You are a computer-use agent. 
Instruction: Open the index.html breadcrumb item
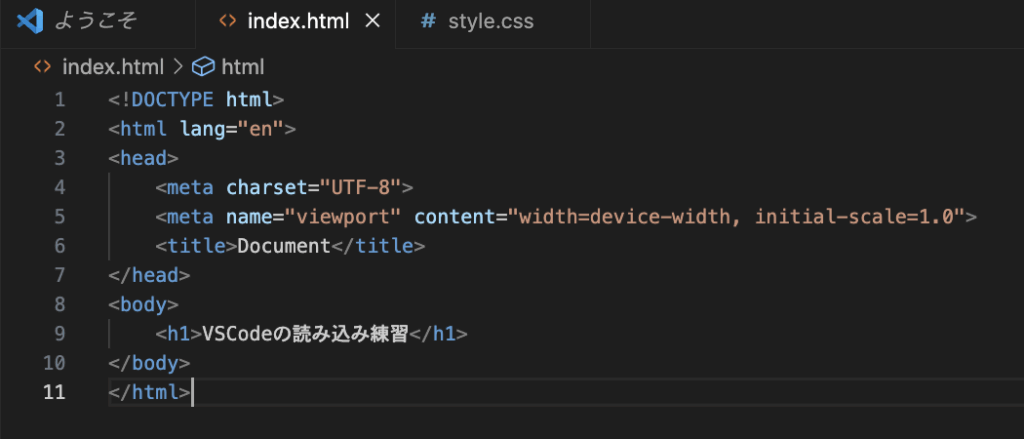113,67
